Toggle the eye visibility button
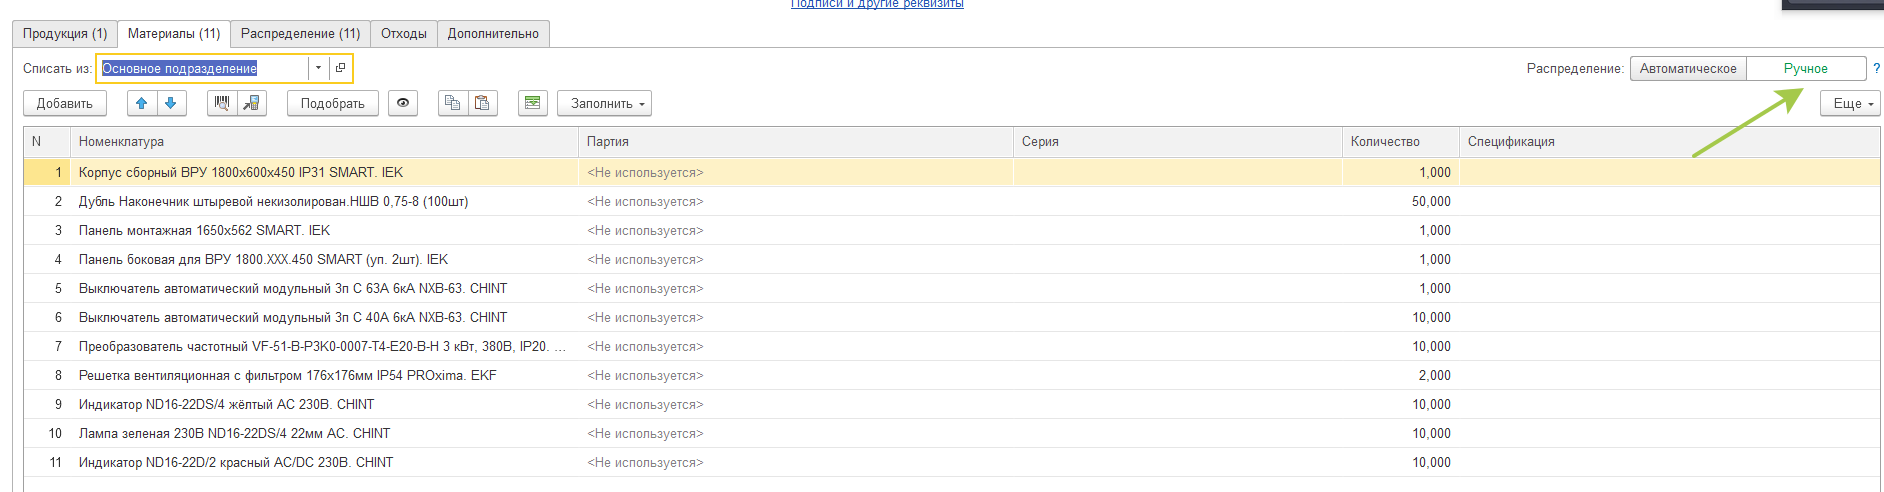 pyautogui.click(x=403, y=103)
